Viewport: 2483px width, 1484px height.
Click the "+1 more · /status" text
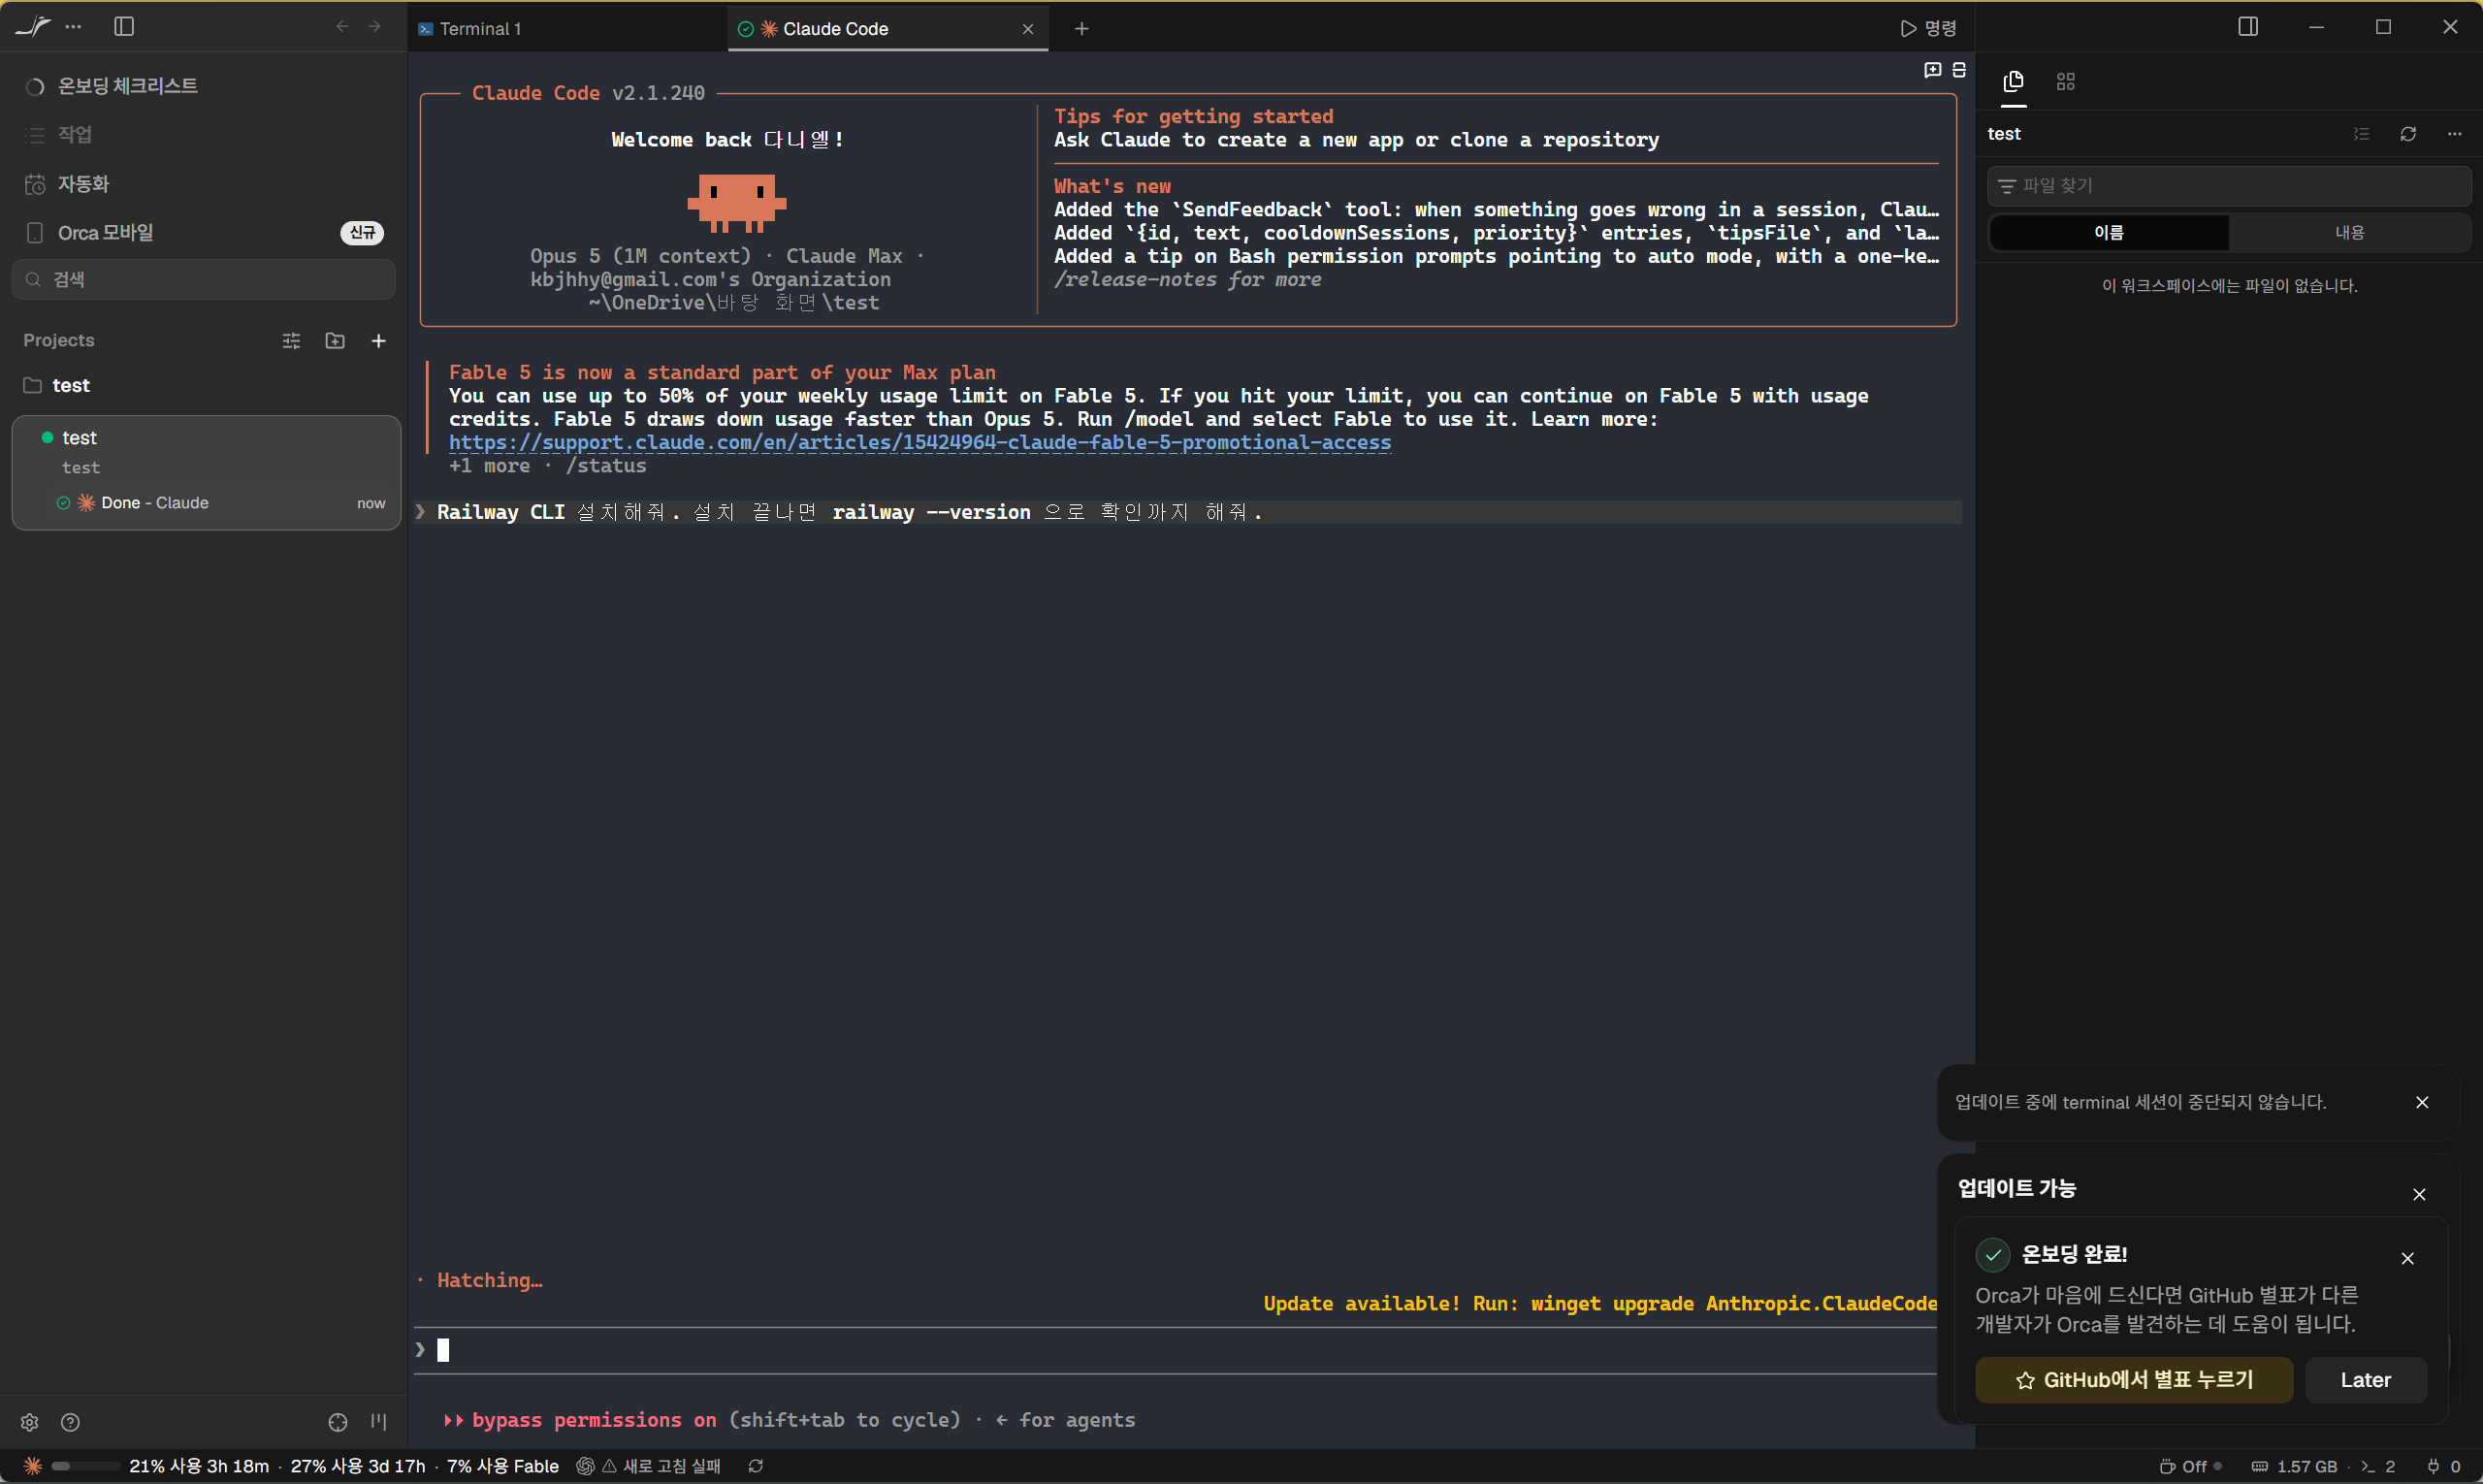point(548,466)
